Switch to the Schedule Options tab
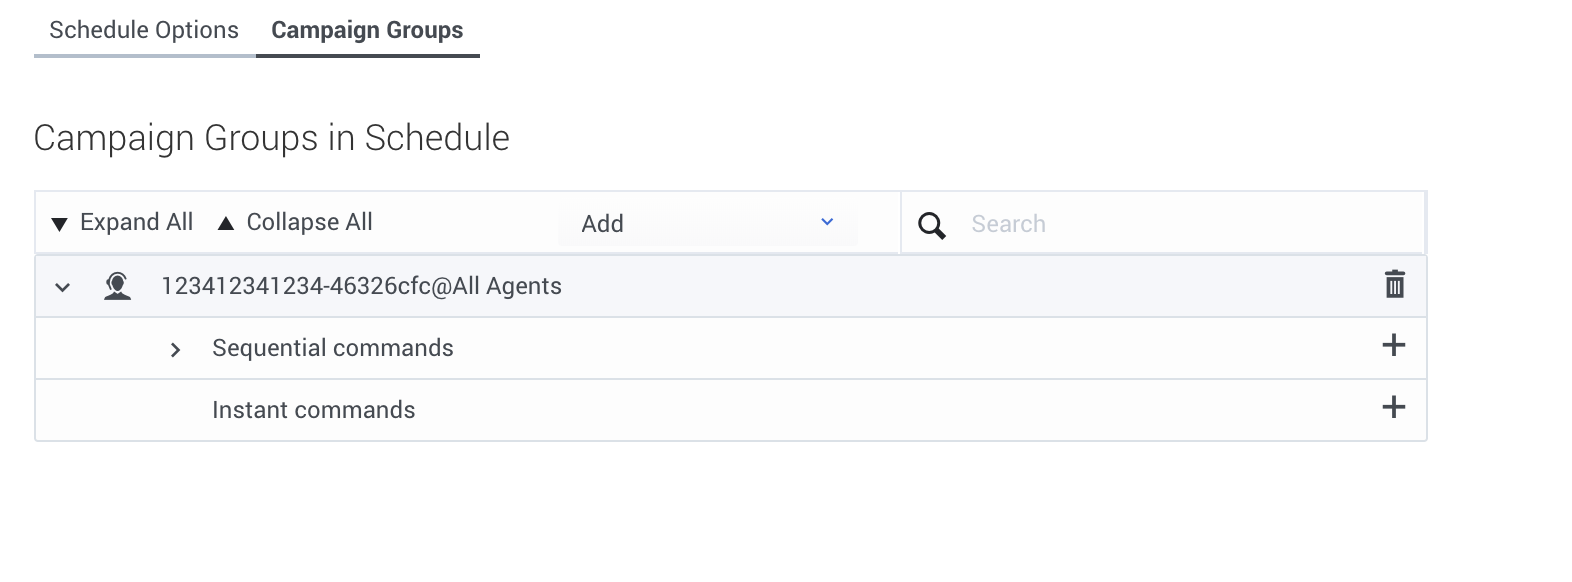Screen dimensions: 1572x582 point(144,30)
